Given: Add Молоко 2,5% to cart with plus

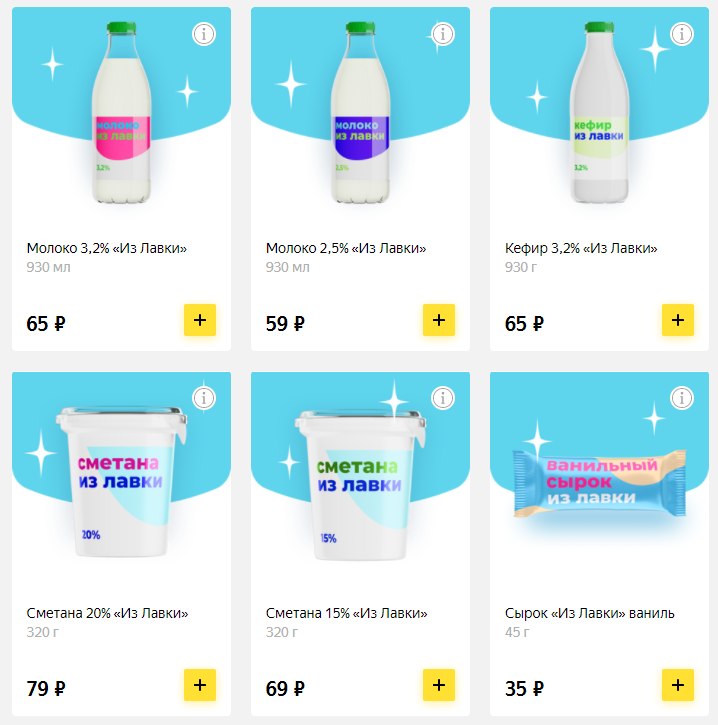Looking at the screenshot, I should click(439, 320).
